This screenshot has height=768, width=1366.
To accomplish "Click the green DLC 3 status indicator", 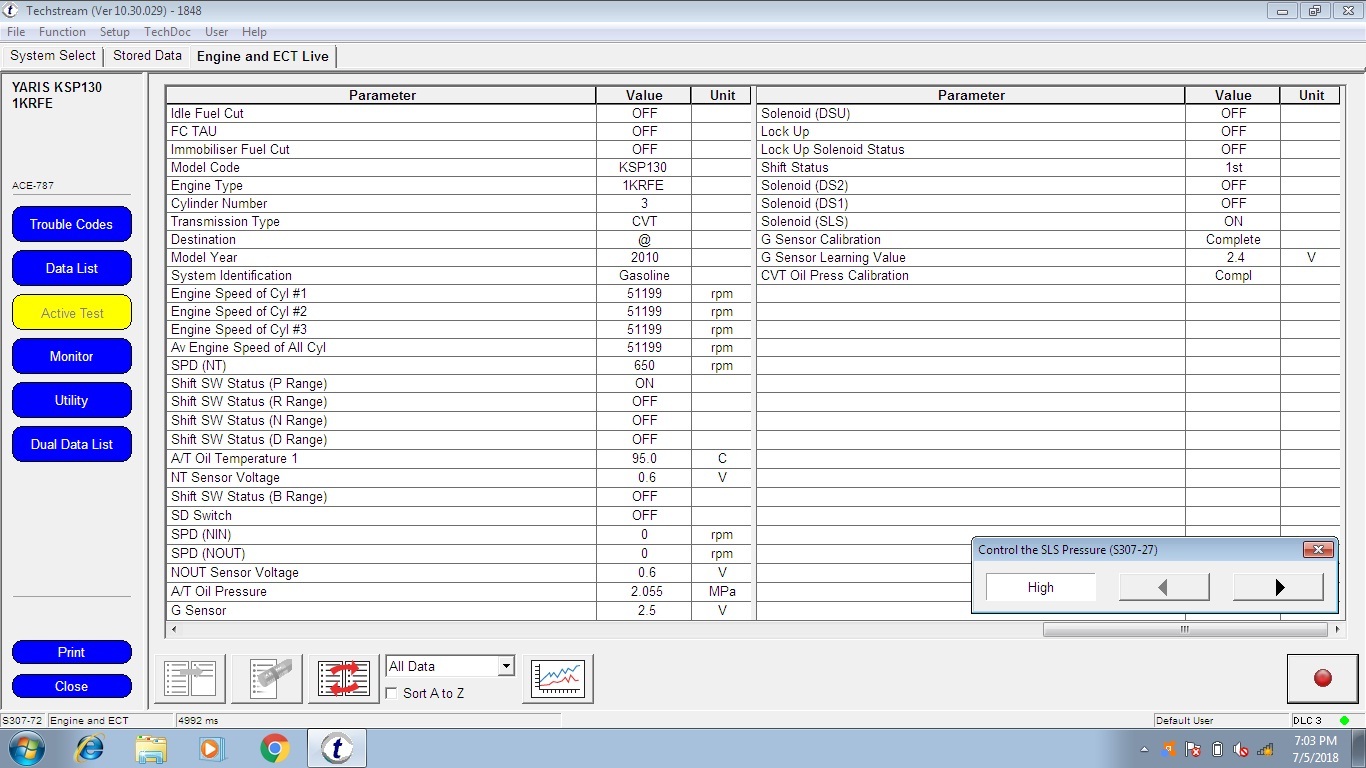I will 1344,720.
